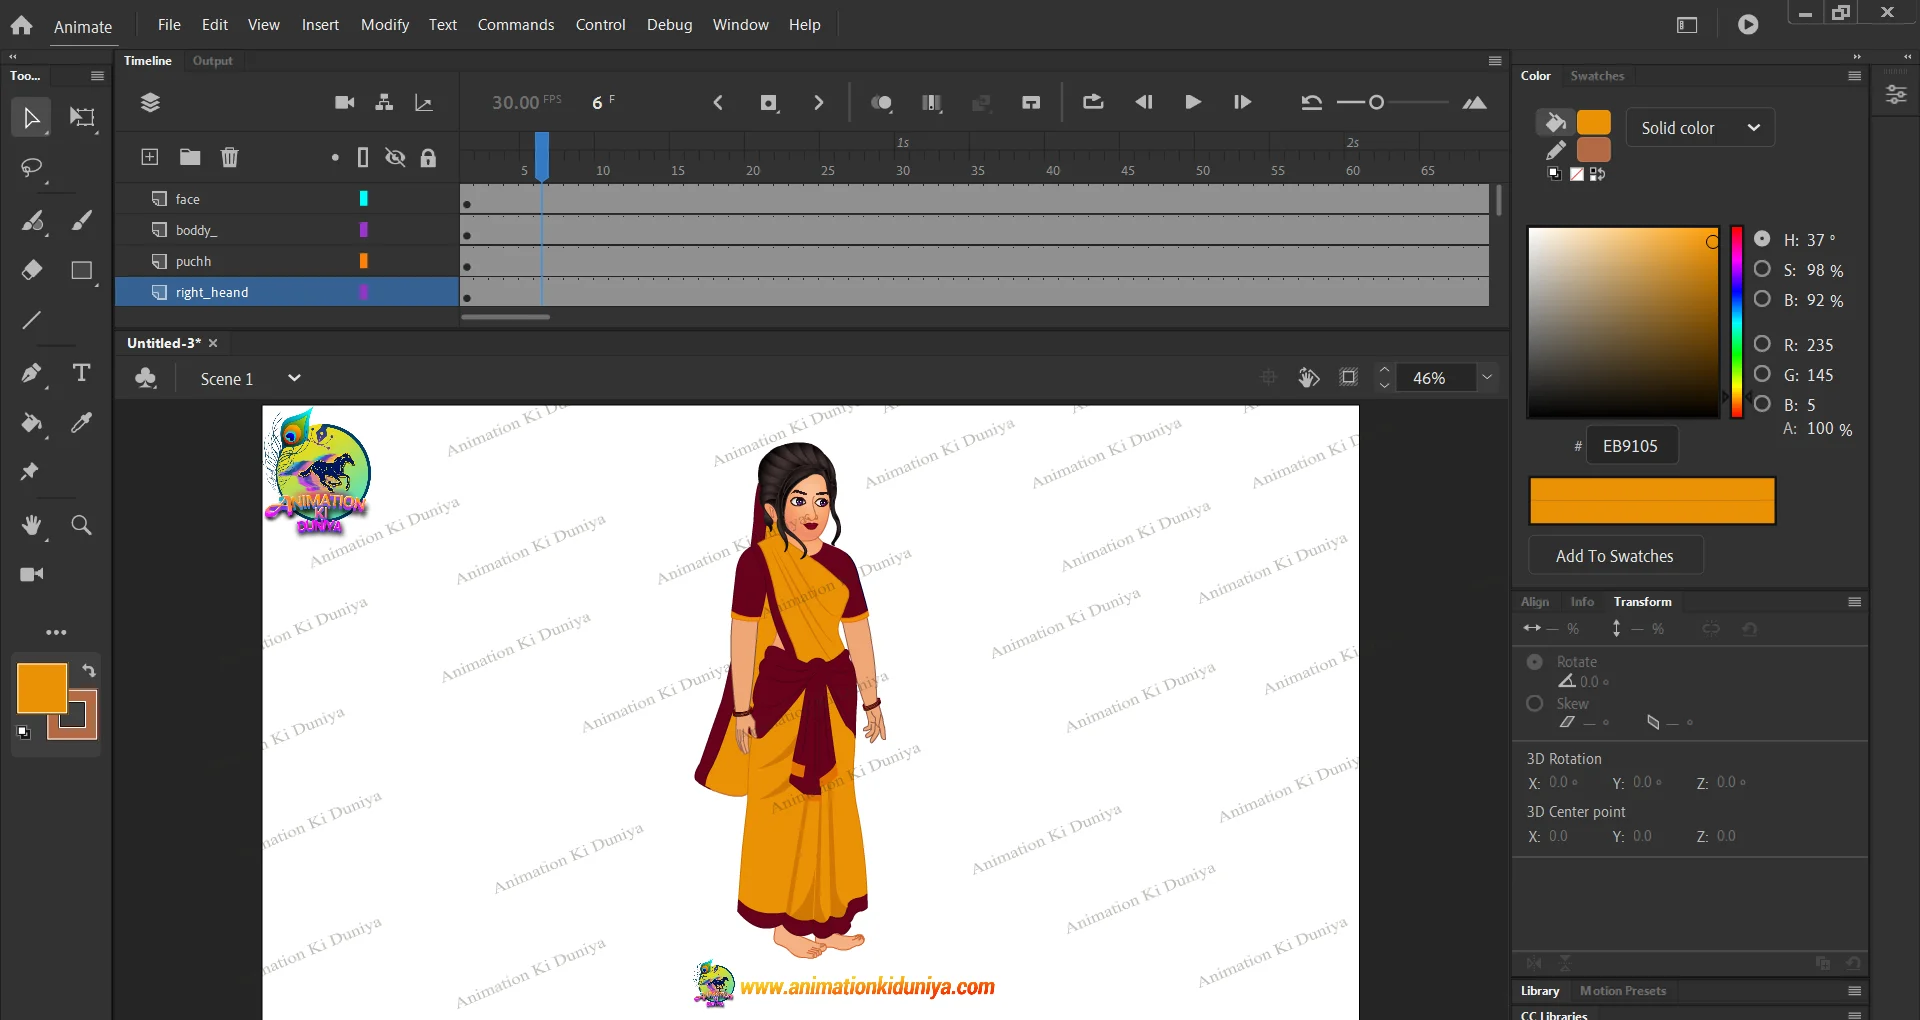Screen dimensions: 1920x1020
Task: Click Add To Swatches button
Action: (1614, 556)
